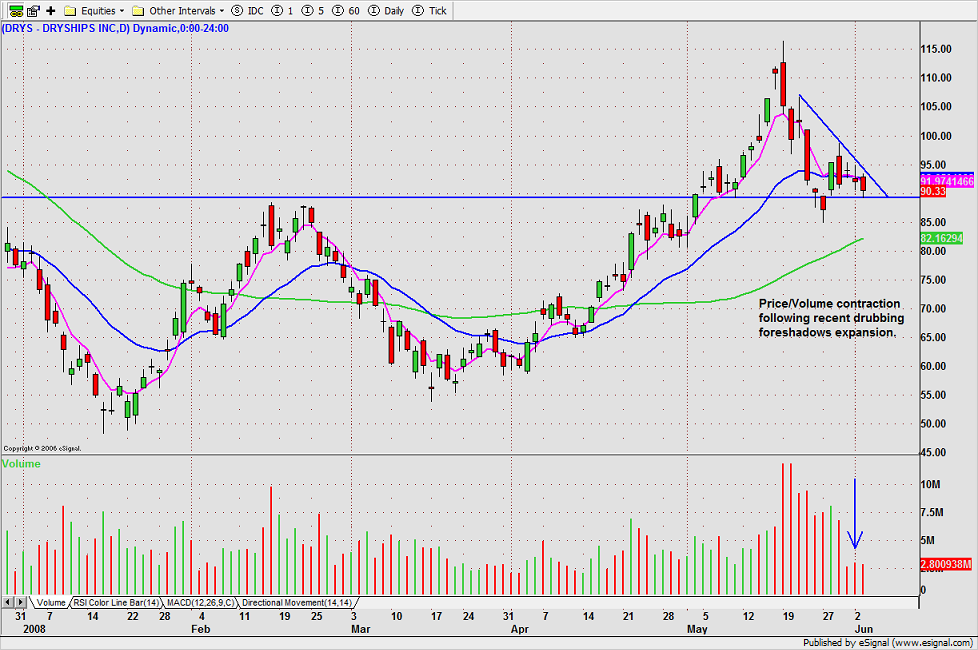Switch to 5-minute interval
Viewport: 978px width, 650px height.
(312, 11)
